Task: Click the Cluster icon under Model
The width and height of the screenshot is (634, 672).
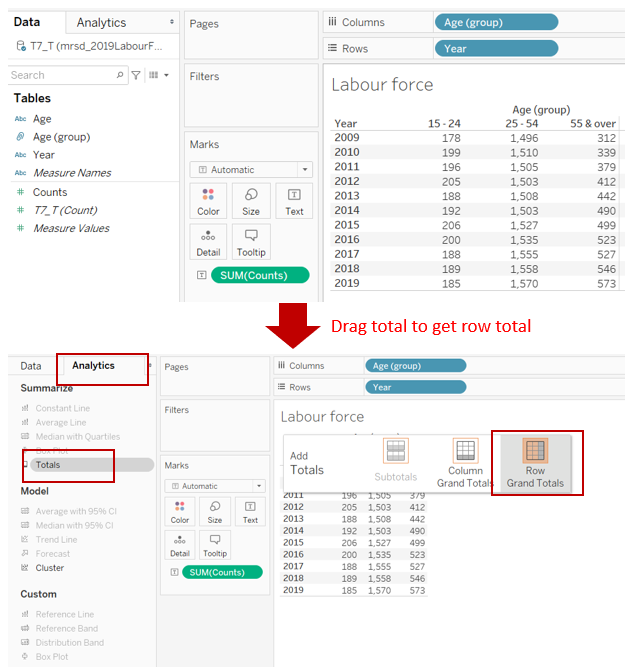Action: (25, 568)
